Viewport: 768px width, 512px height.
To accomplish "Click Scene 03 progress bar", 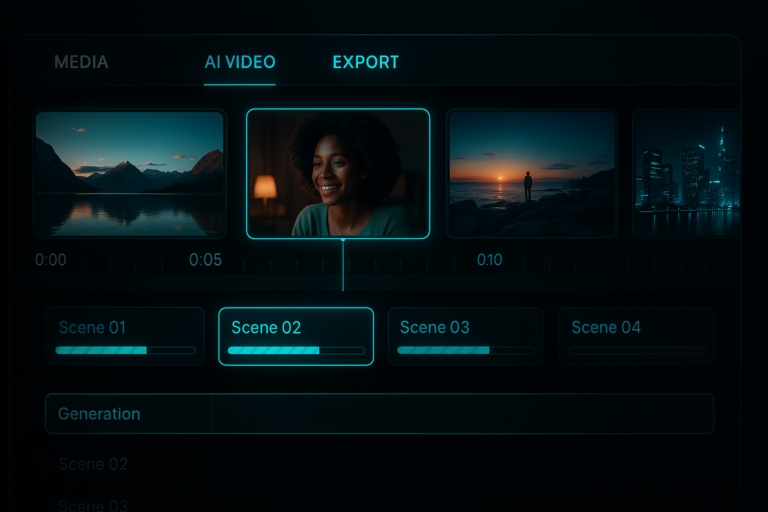I will click(466, 350).
